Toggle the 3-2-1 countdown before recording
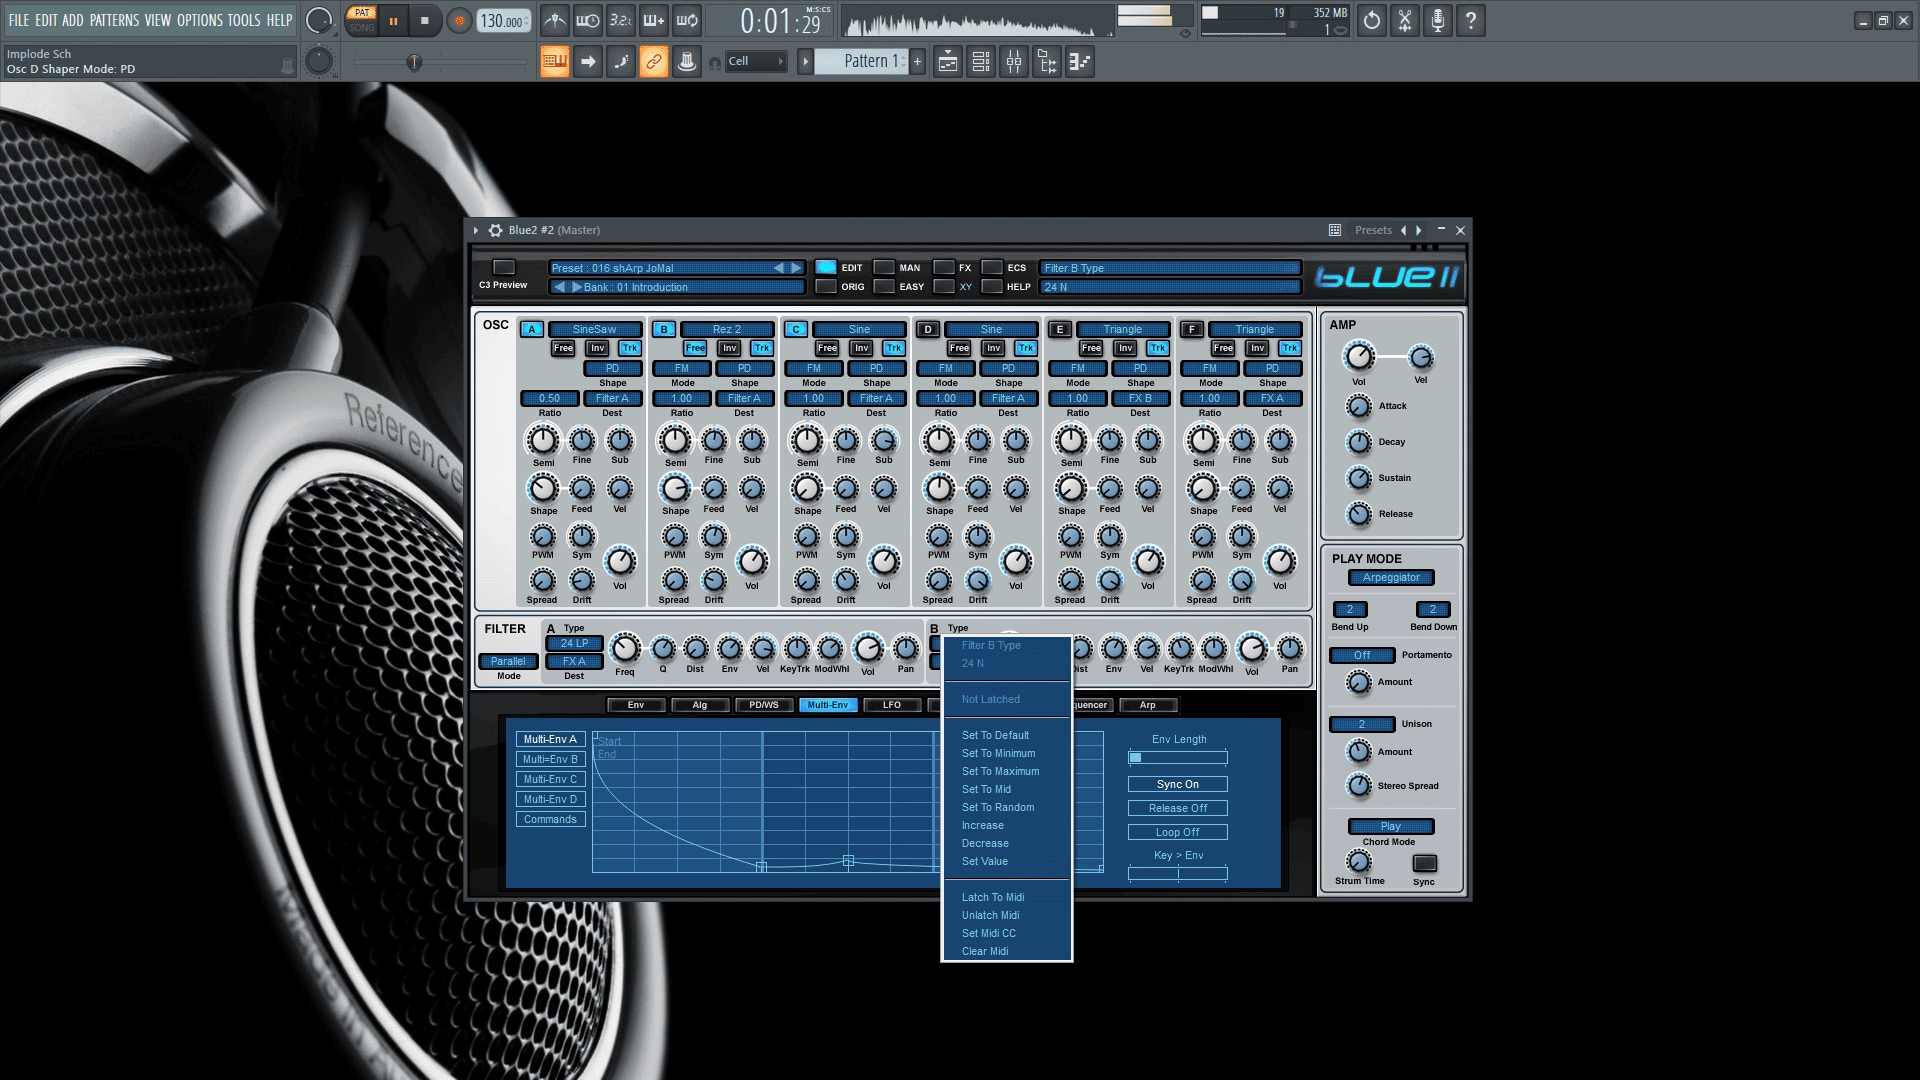The height and width of the screenshot is (1080, 1920). click(x=621, y=21)
